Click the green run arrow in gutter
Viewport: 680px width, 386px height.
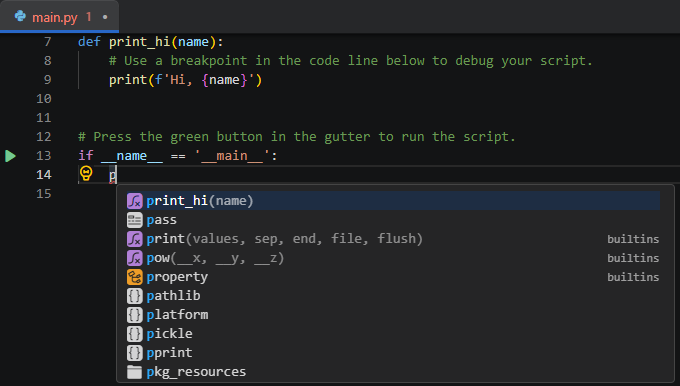[10, 156]
